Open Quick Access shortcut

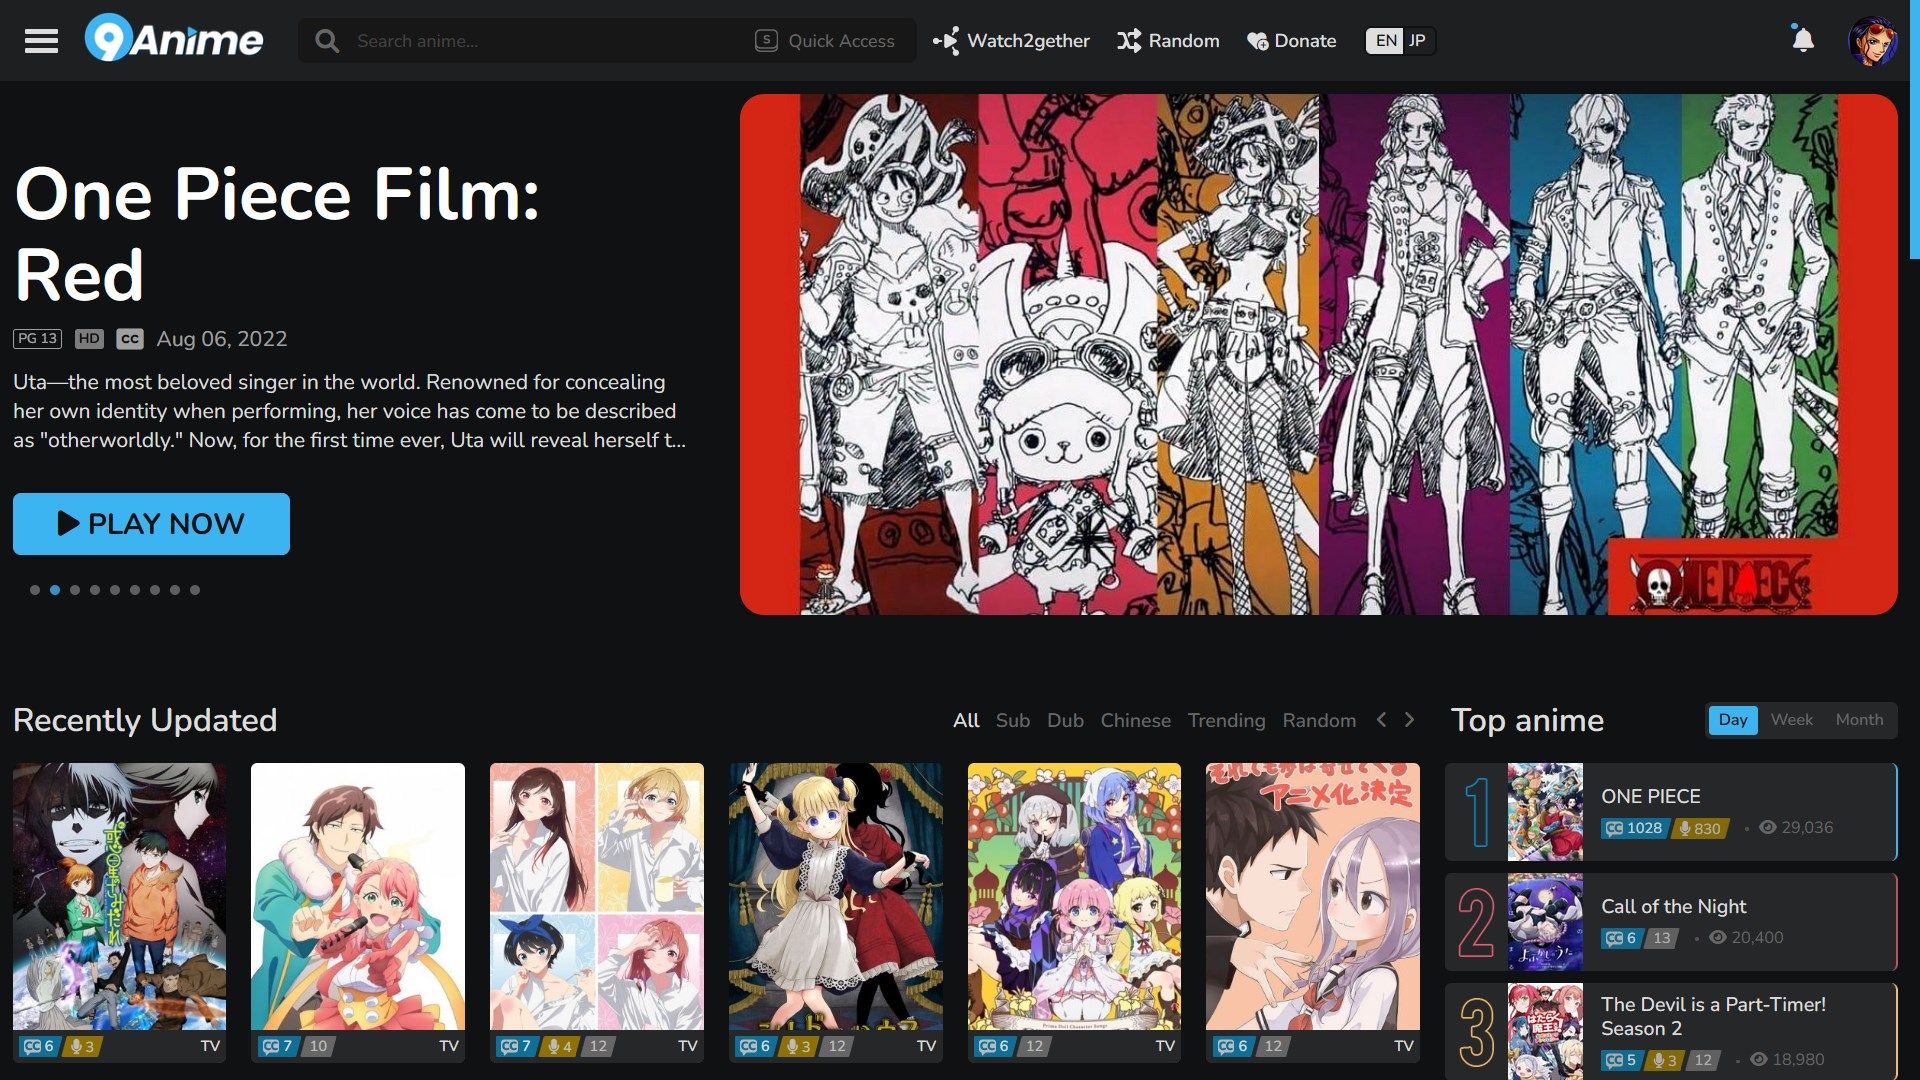pos(825,41)
